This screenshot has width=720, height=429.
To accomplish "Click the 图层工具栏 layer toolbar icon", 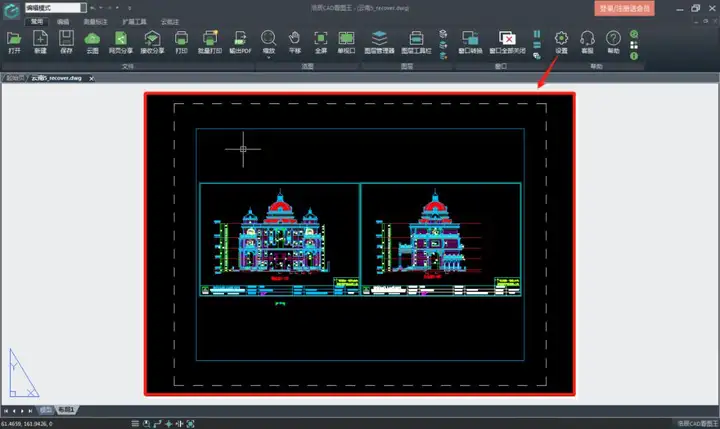I will [x=416, y=39].
